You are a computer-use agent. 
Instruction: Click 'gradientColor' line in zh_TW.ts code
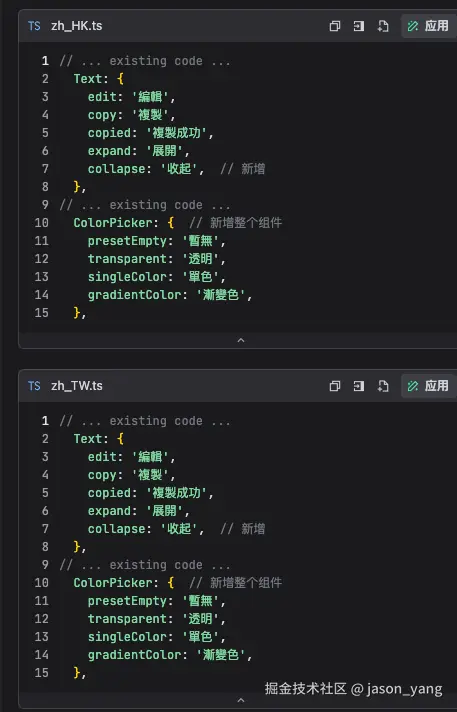point(170,655)
